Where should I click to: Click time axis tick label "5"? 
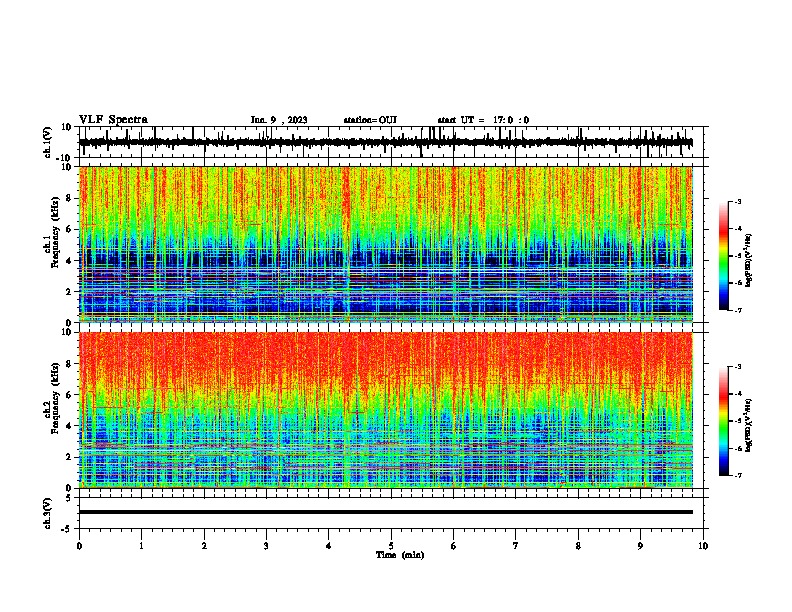[391, 546]
